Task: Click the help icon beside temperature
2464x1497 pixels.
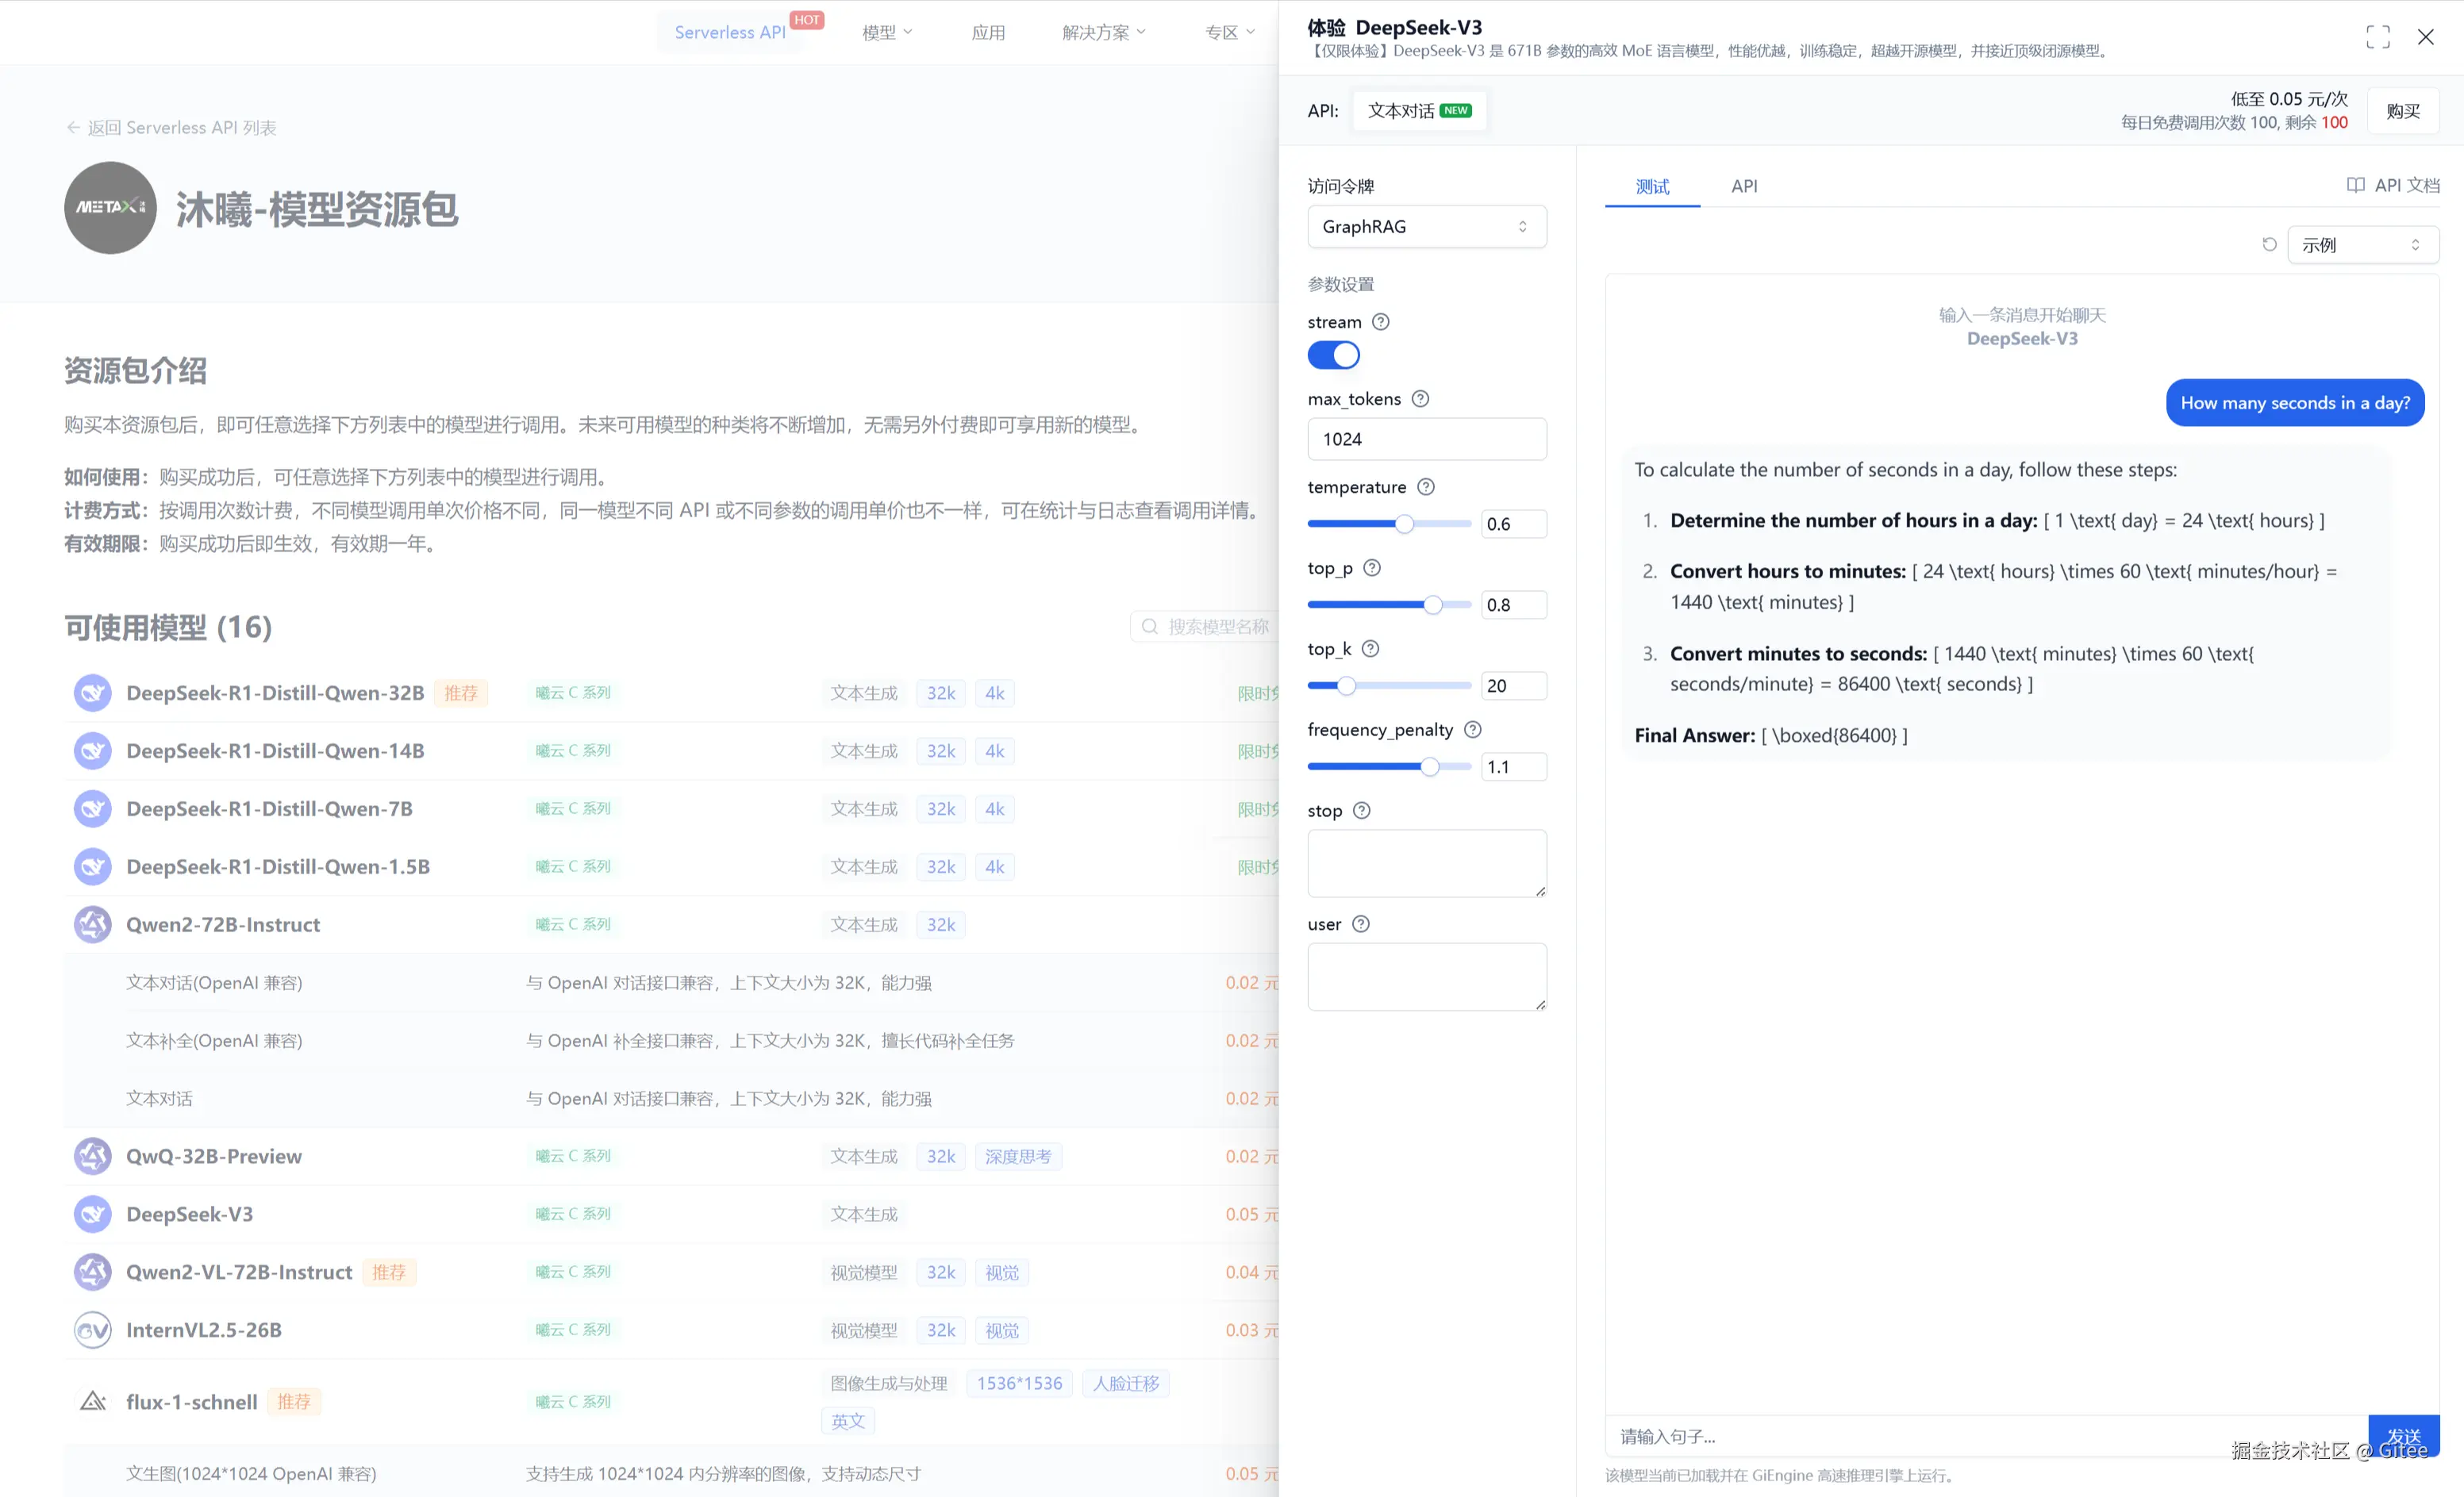Action: tap(1426, 487)
